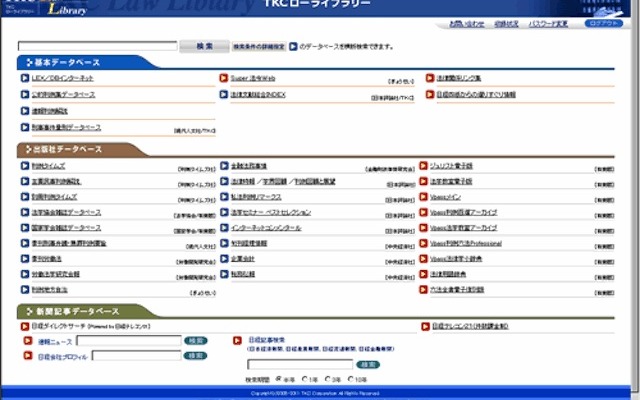This screenshot has height=400, width=640.
Task: Click 検索 button next to 日経会社プロフィル field
Action: 196,356
